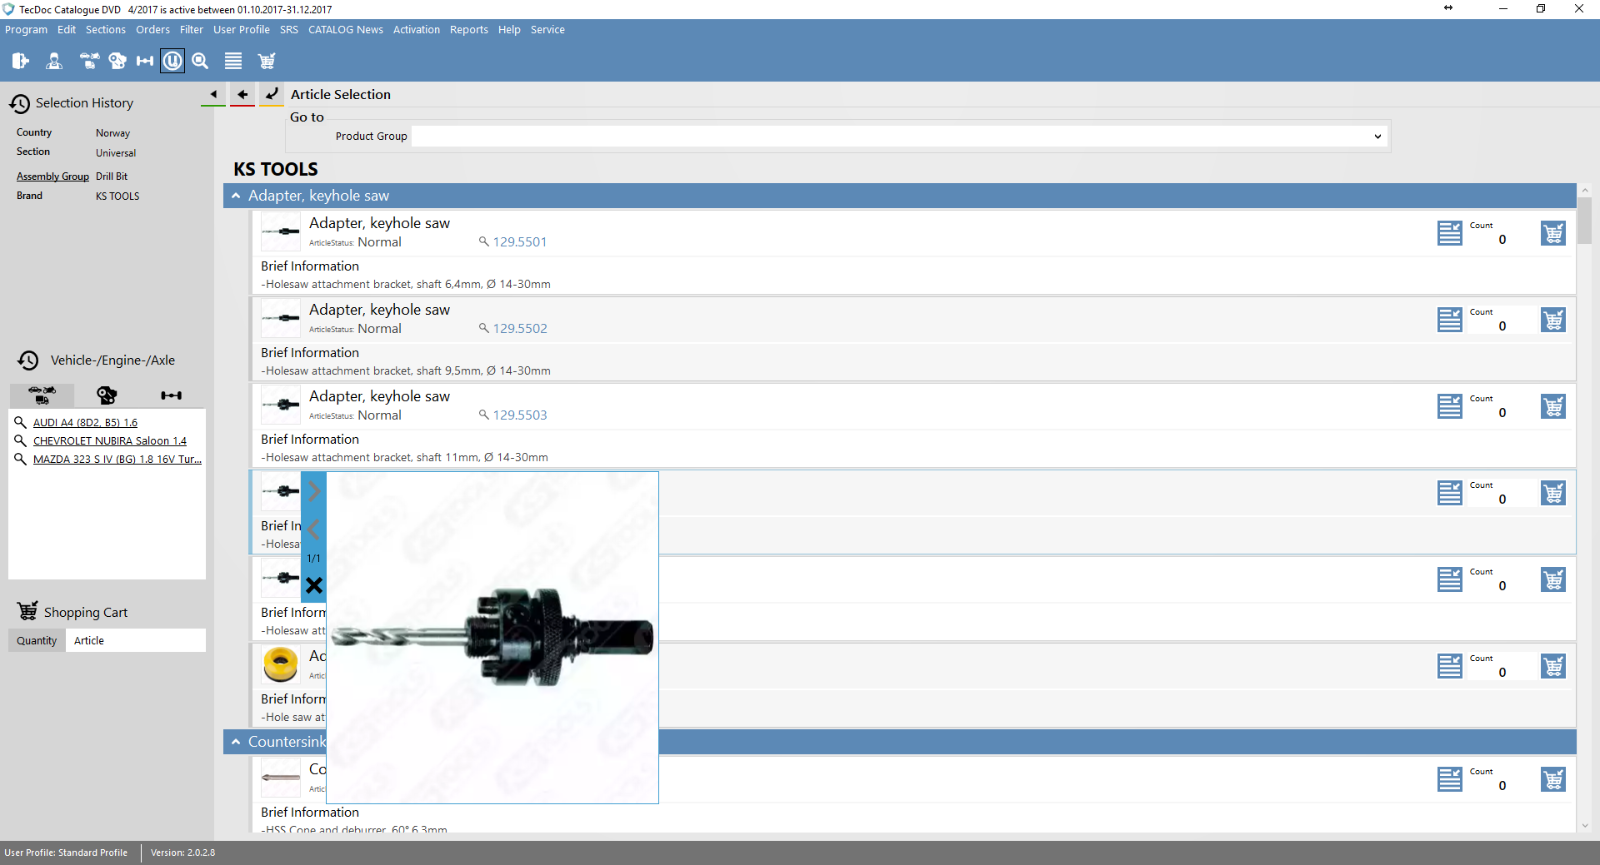1600x865 pixels.
Task: Select the axle search toolbar icon
Action: point(145,61)
